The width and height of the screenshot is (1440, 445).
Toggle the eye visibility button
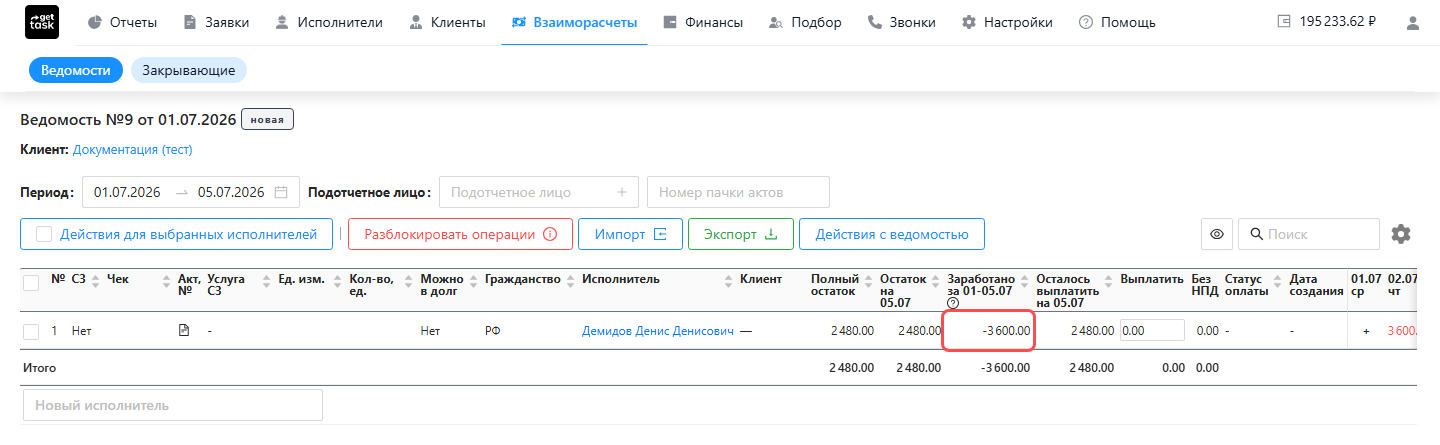pos(1217,234)
